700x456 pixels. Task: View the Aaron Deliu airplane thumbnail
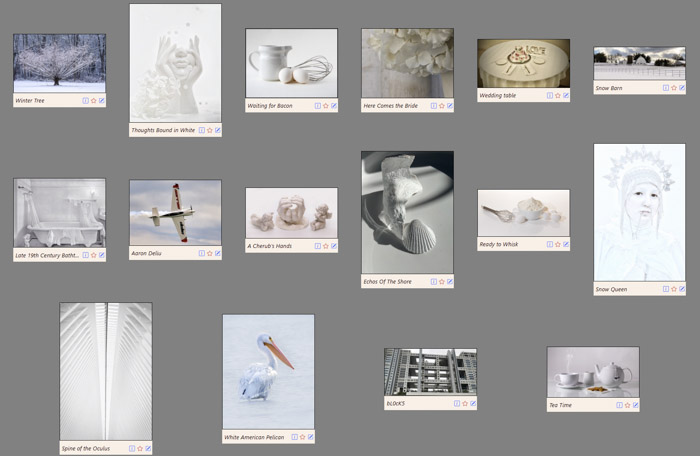(x=175, y=213)
